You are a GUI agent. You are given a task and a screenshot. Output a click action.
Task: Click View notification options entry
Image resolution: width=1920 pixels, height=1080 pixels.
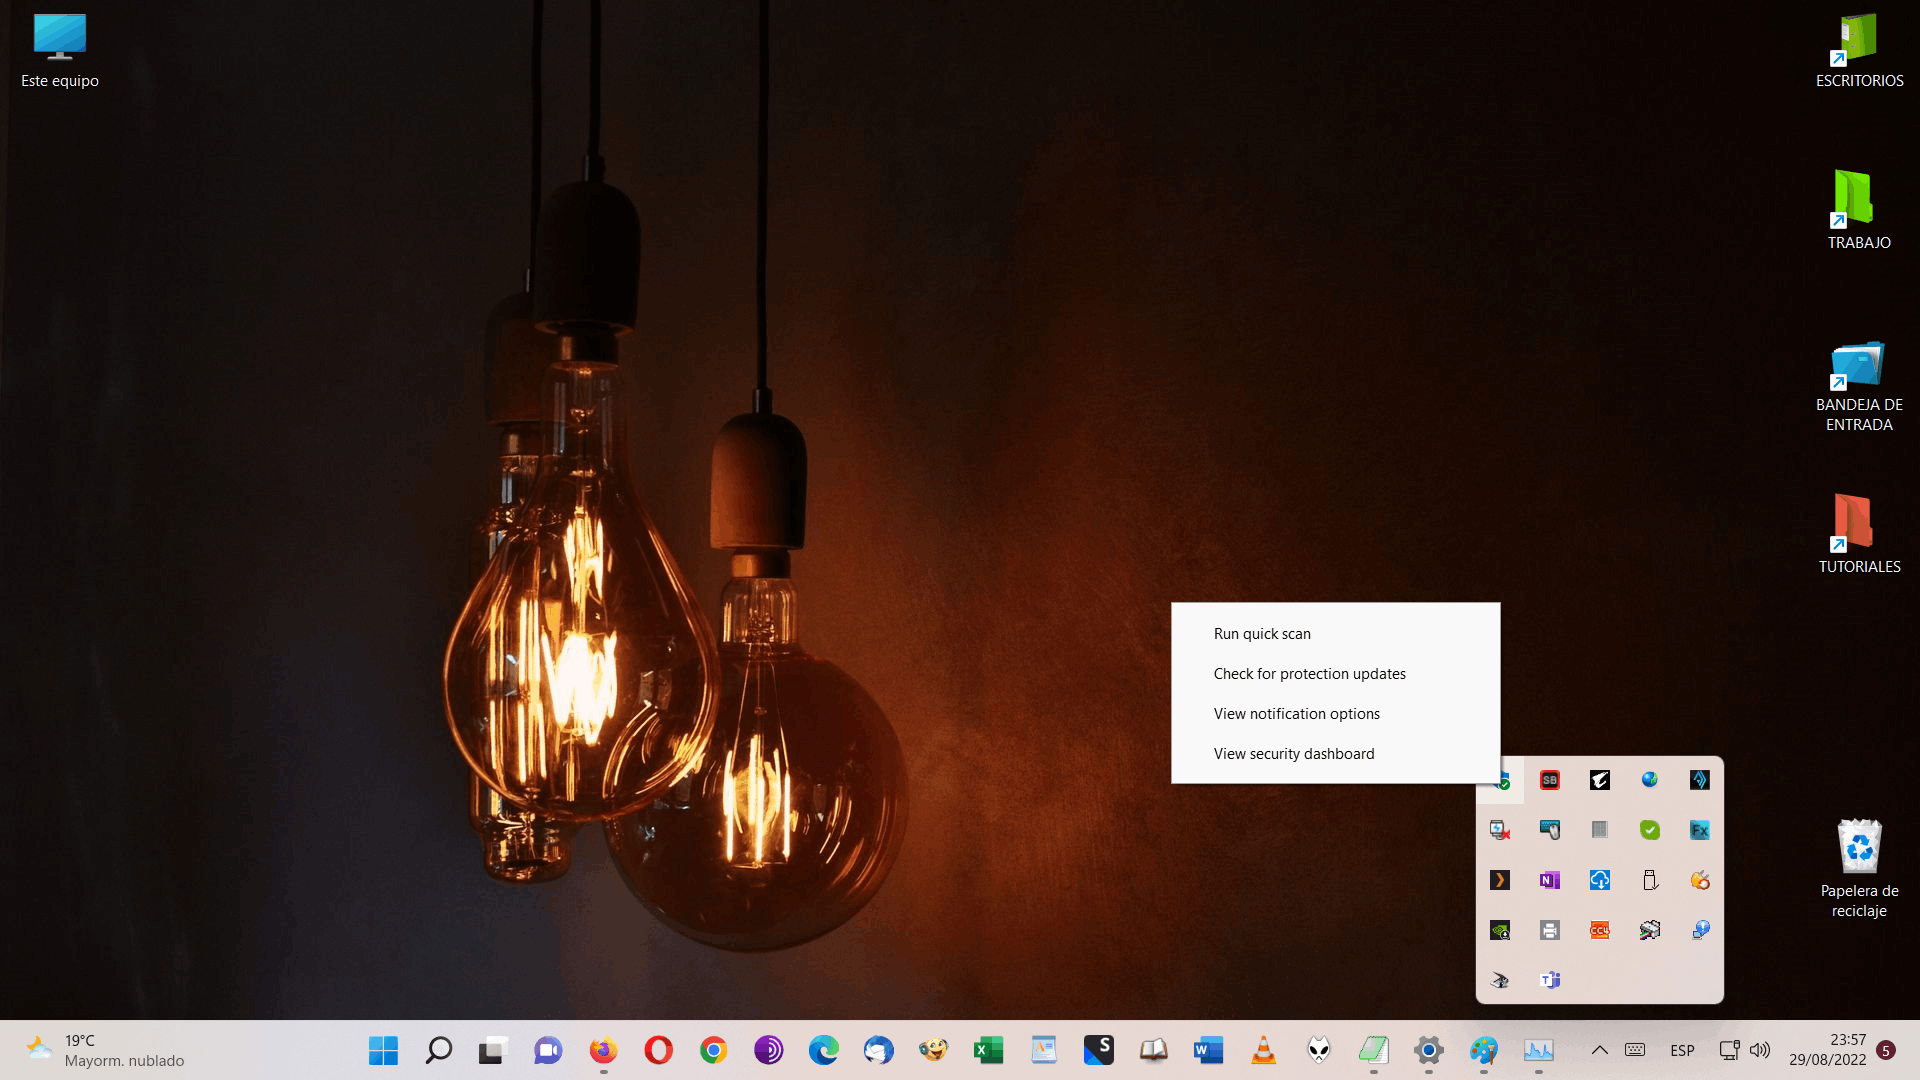[1296, 714]
